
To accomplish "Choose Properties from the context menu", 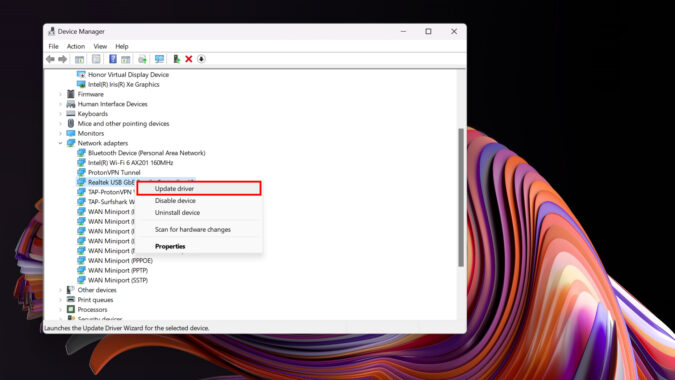I will click(x=199, y=246).
